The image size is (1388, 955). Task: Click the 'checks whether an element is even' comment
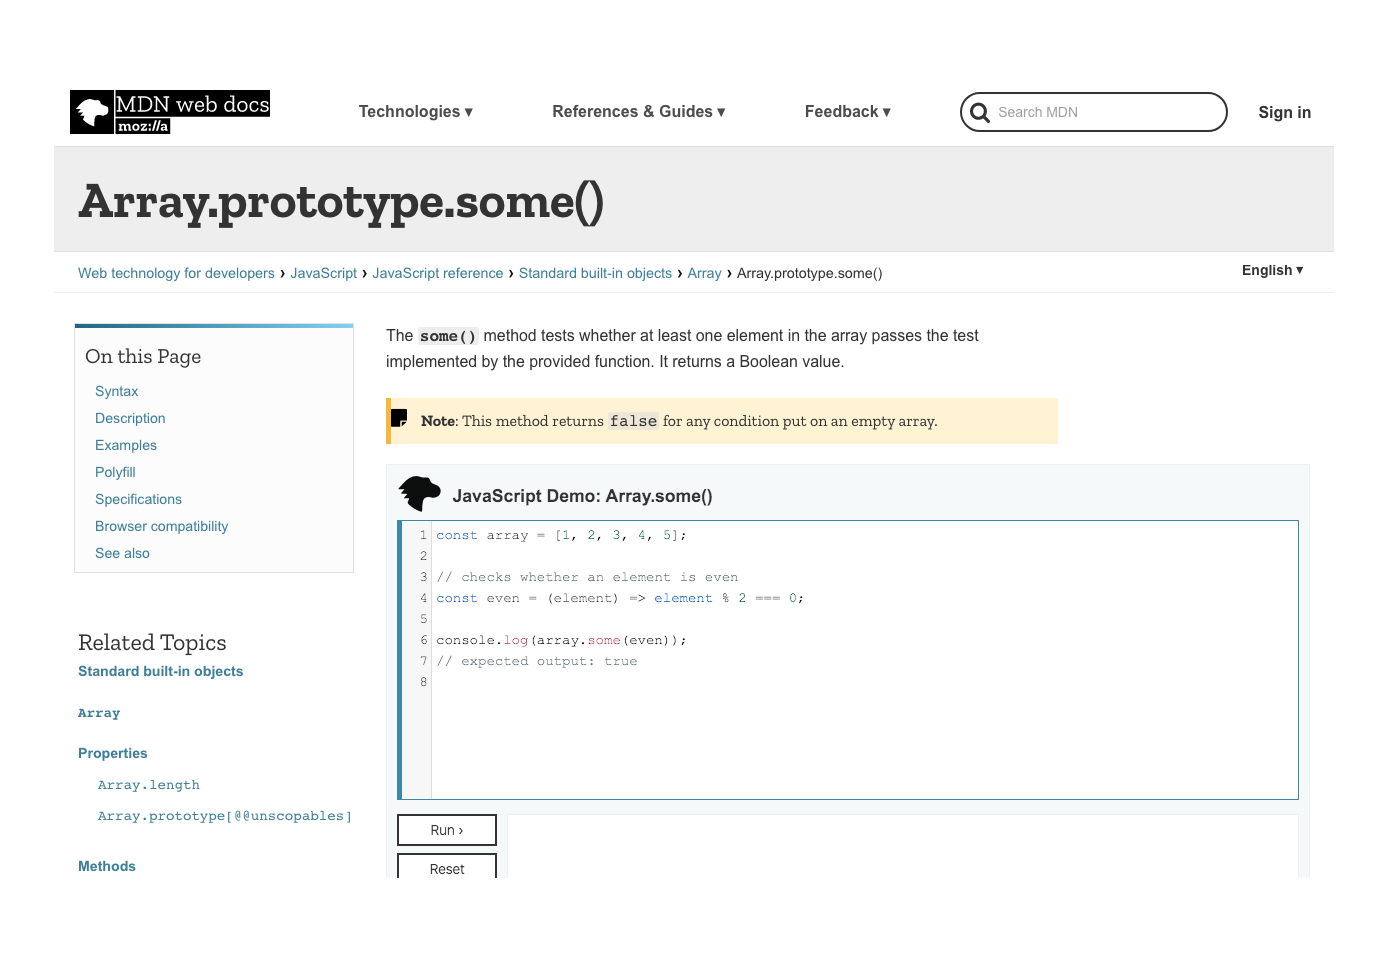587,577
